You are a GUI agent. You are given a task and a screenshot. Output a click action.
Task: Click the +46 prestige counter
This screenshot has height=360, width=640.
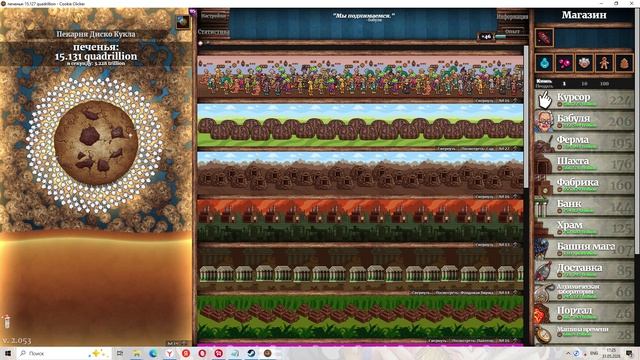(x=486, y=37)
